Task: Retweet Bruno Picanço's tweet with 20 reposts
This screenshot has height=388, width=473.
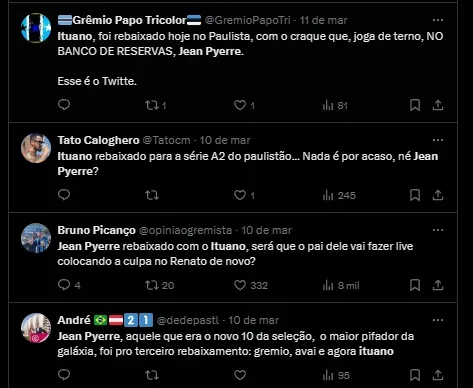Action: point(160,285)
